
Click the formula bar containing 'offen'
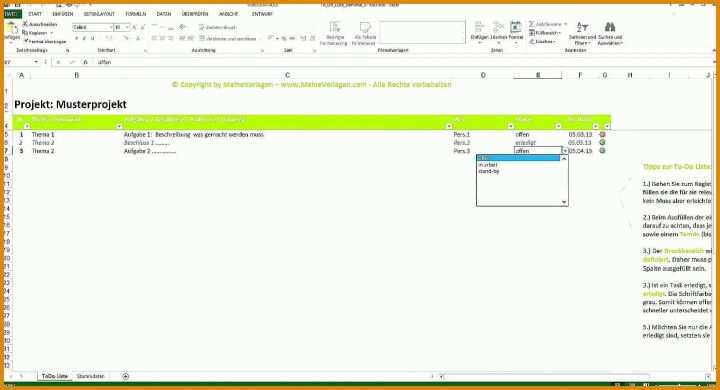[404, 62]
